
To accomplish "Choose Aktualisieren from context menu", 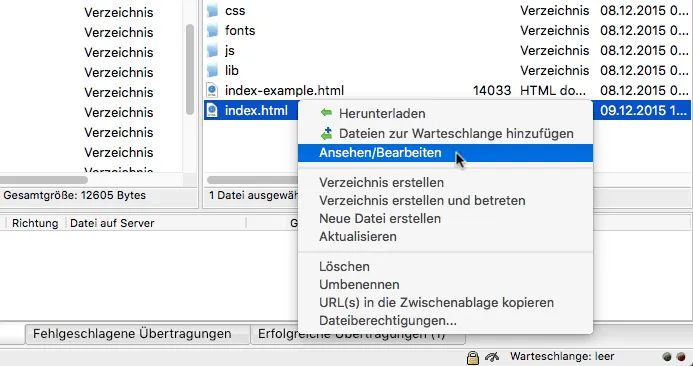I will click(445, 237).
